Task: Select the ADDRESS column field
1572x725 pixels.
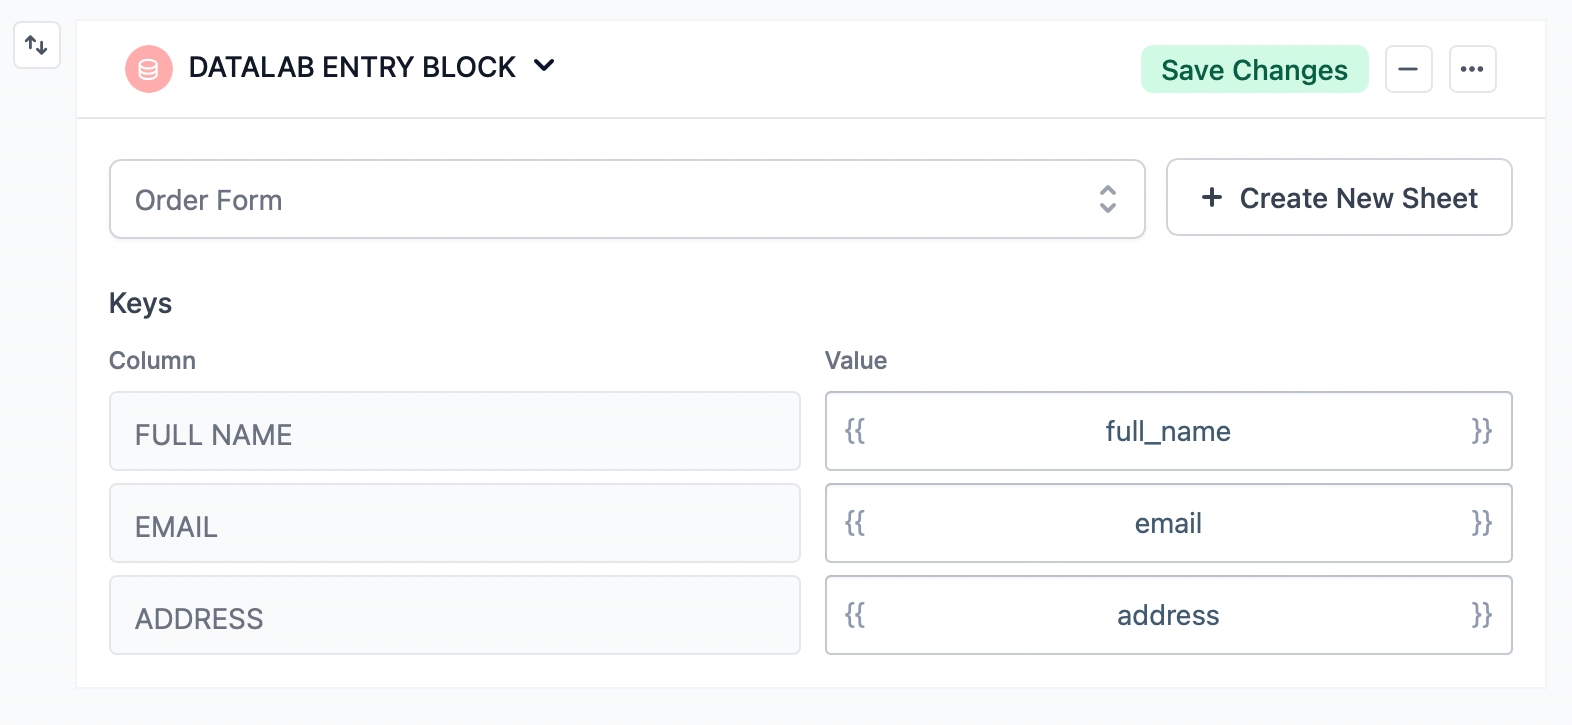Action: click(455, 615)
